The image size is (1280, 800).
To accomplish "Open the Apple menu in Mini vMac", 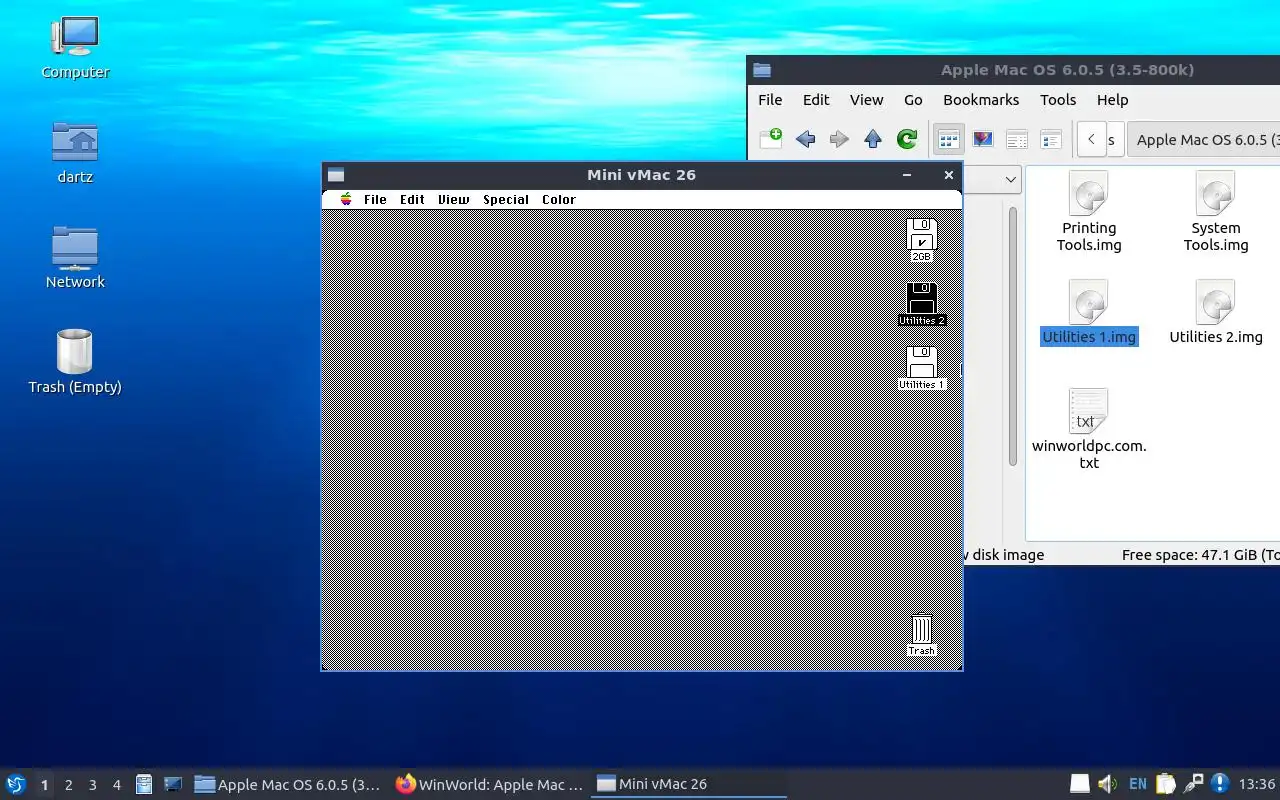I will click(x=346, y=199).
